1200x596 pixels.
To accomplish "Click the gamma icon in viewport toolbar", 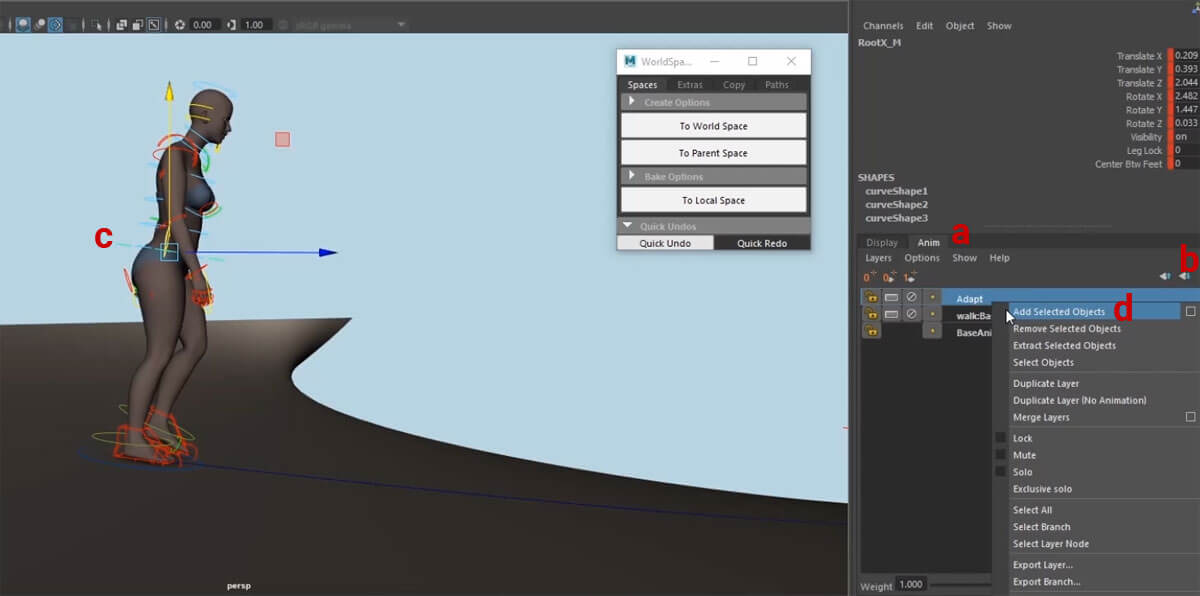I will pyautogui.click(x=232, y=24).
